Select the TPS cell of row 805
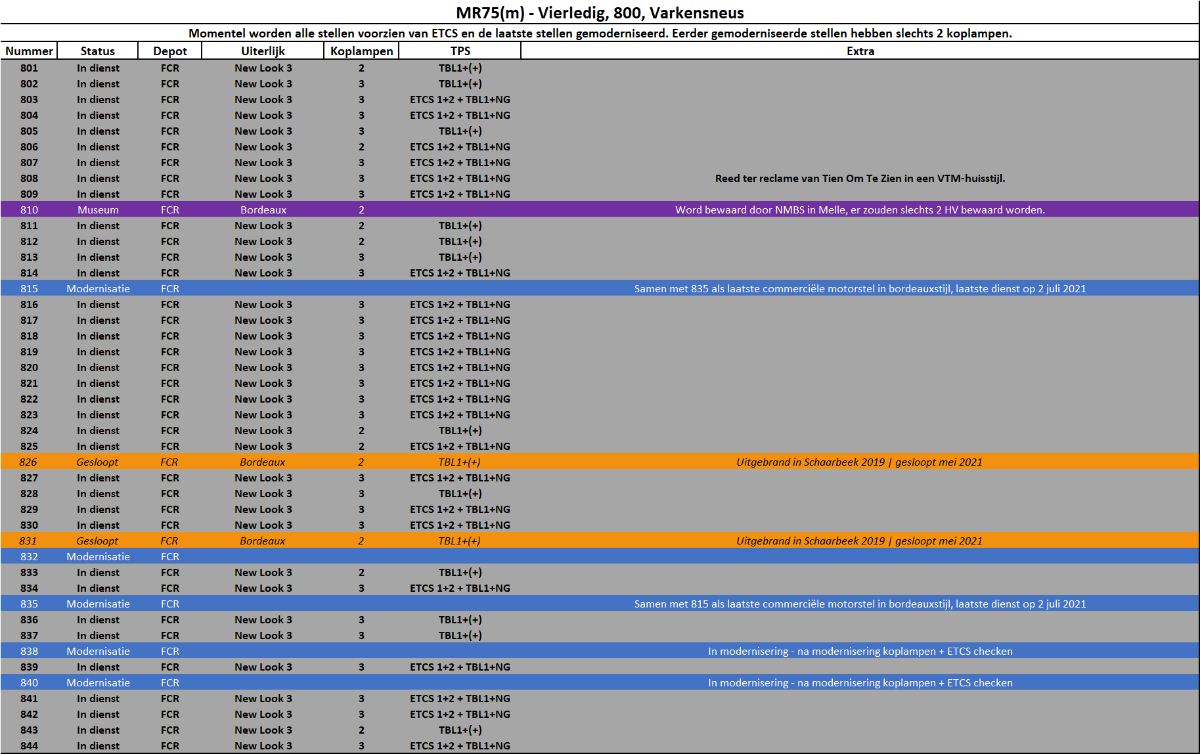This screenshot has width=1200, height=754. pos(459,131)
